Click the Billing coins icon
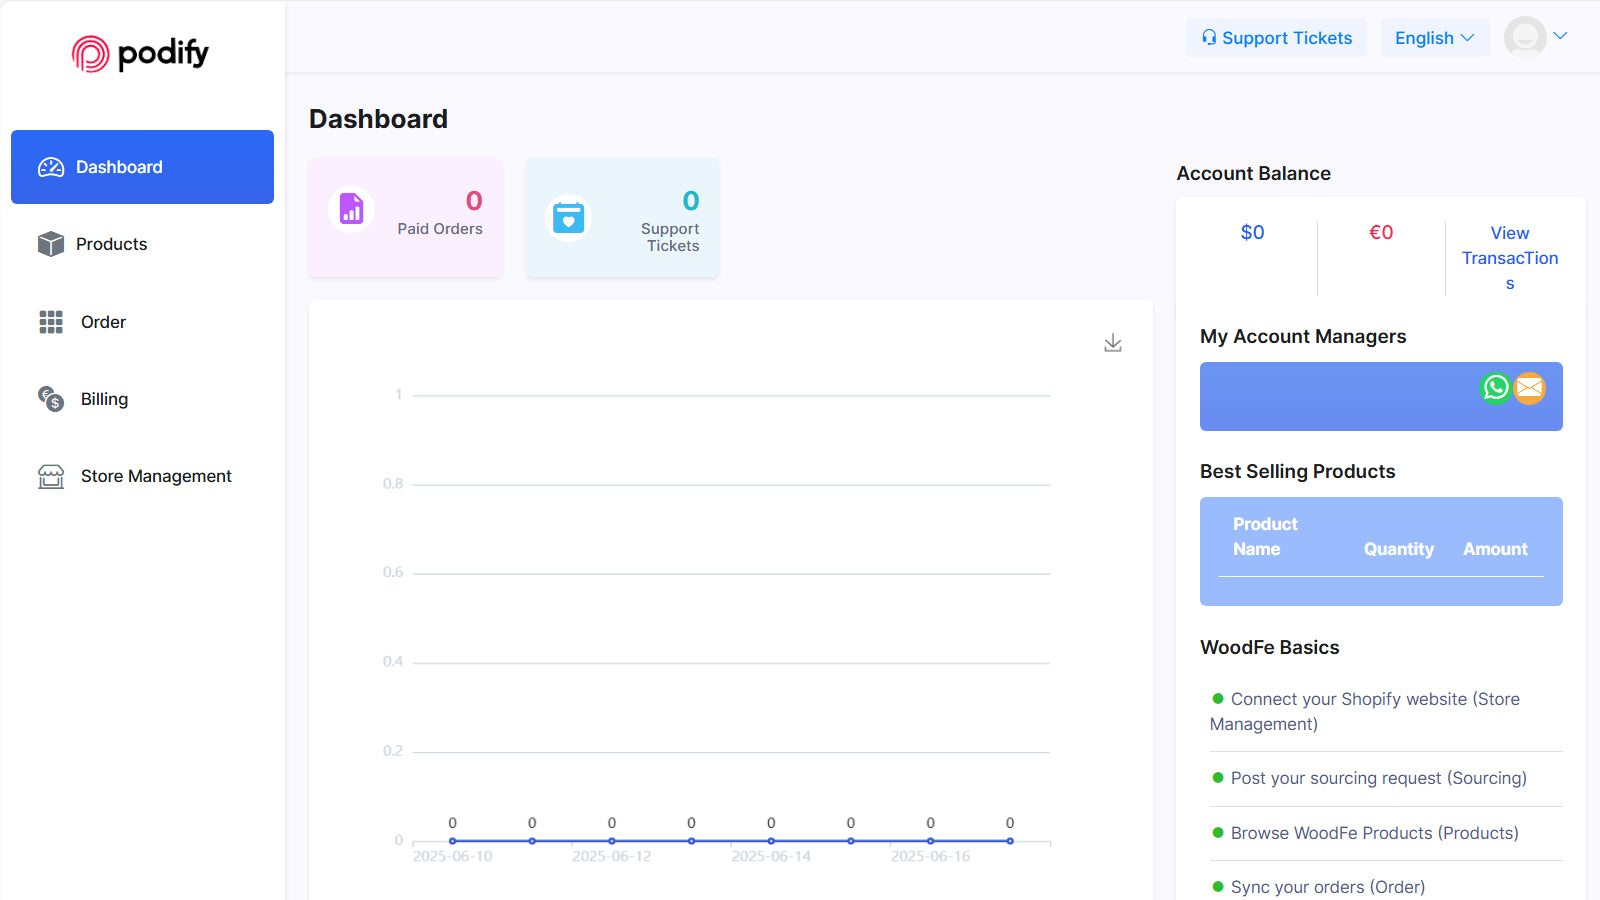This screenshot has height=900, width=1600. (51, 399)
